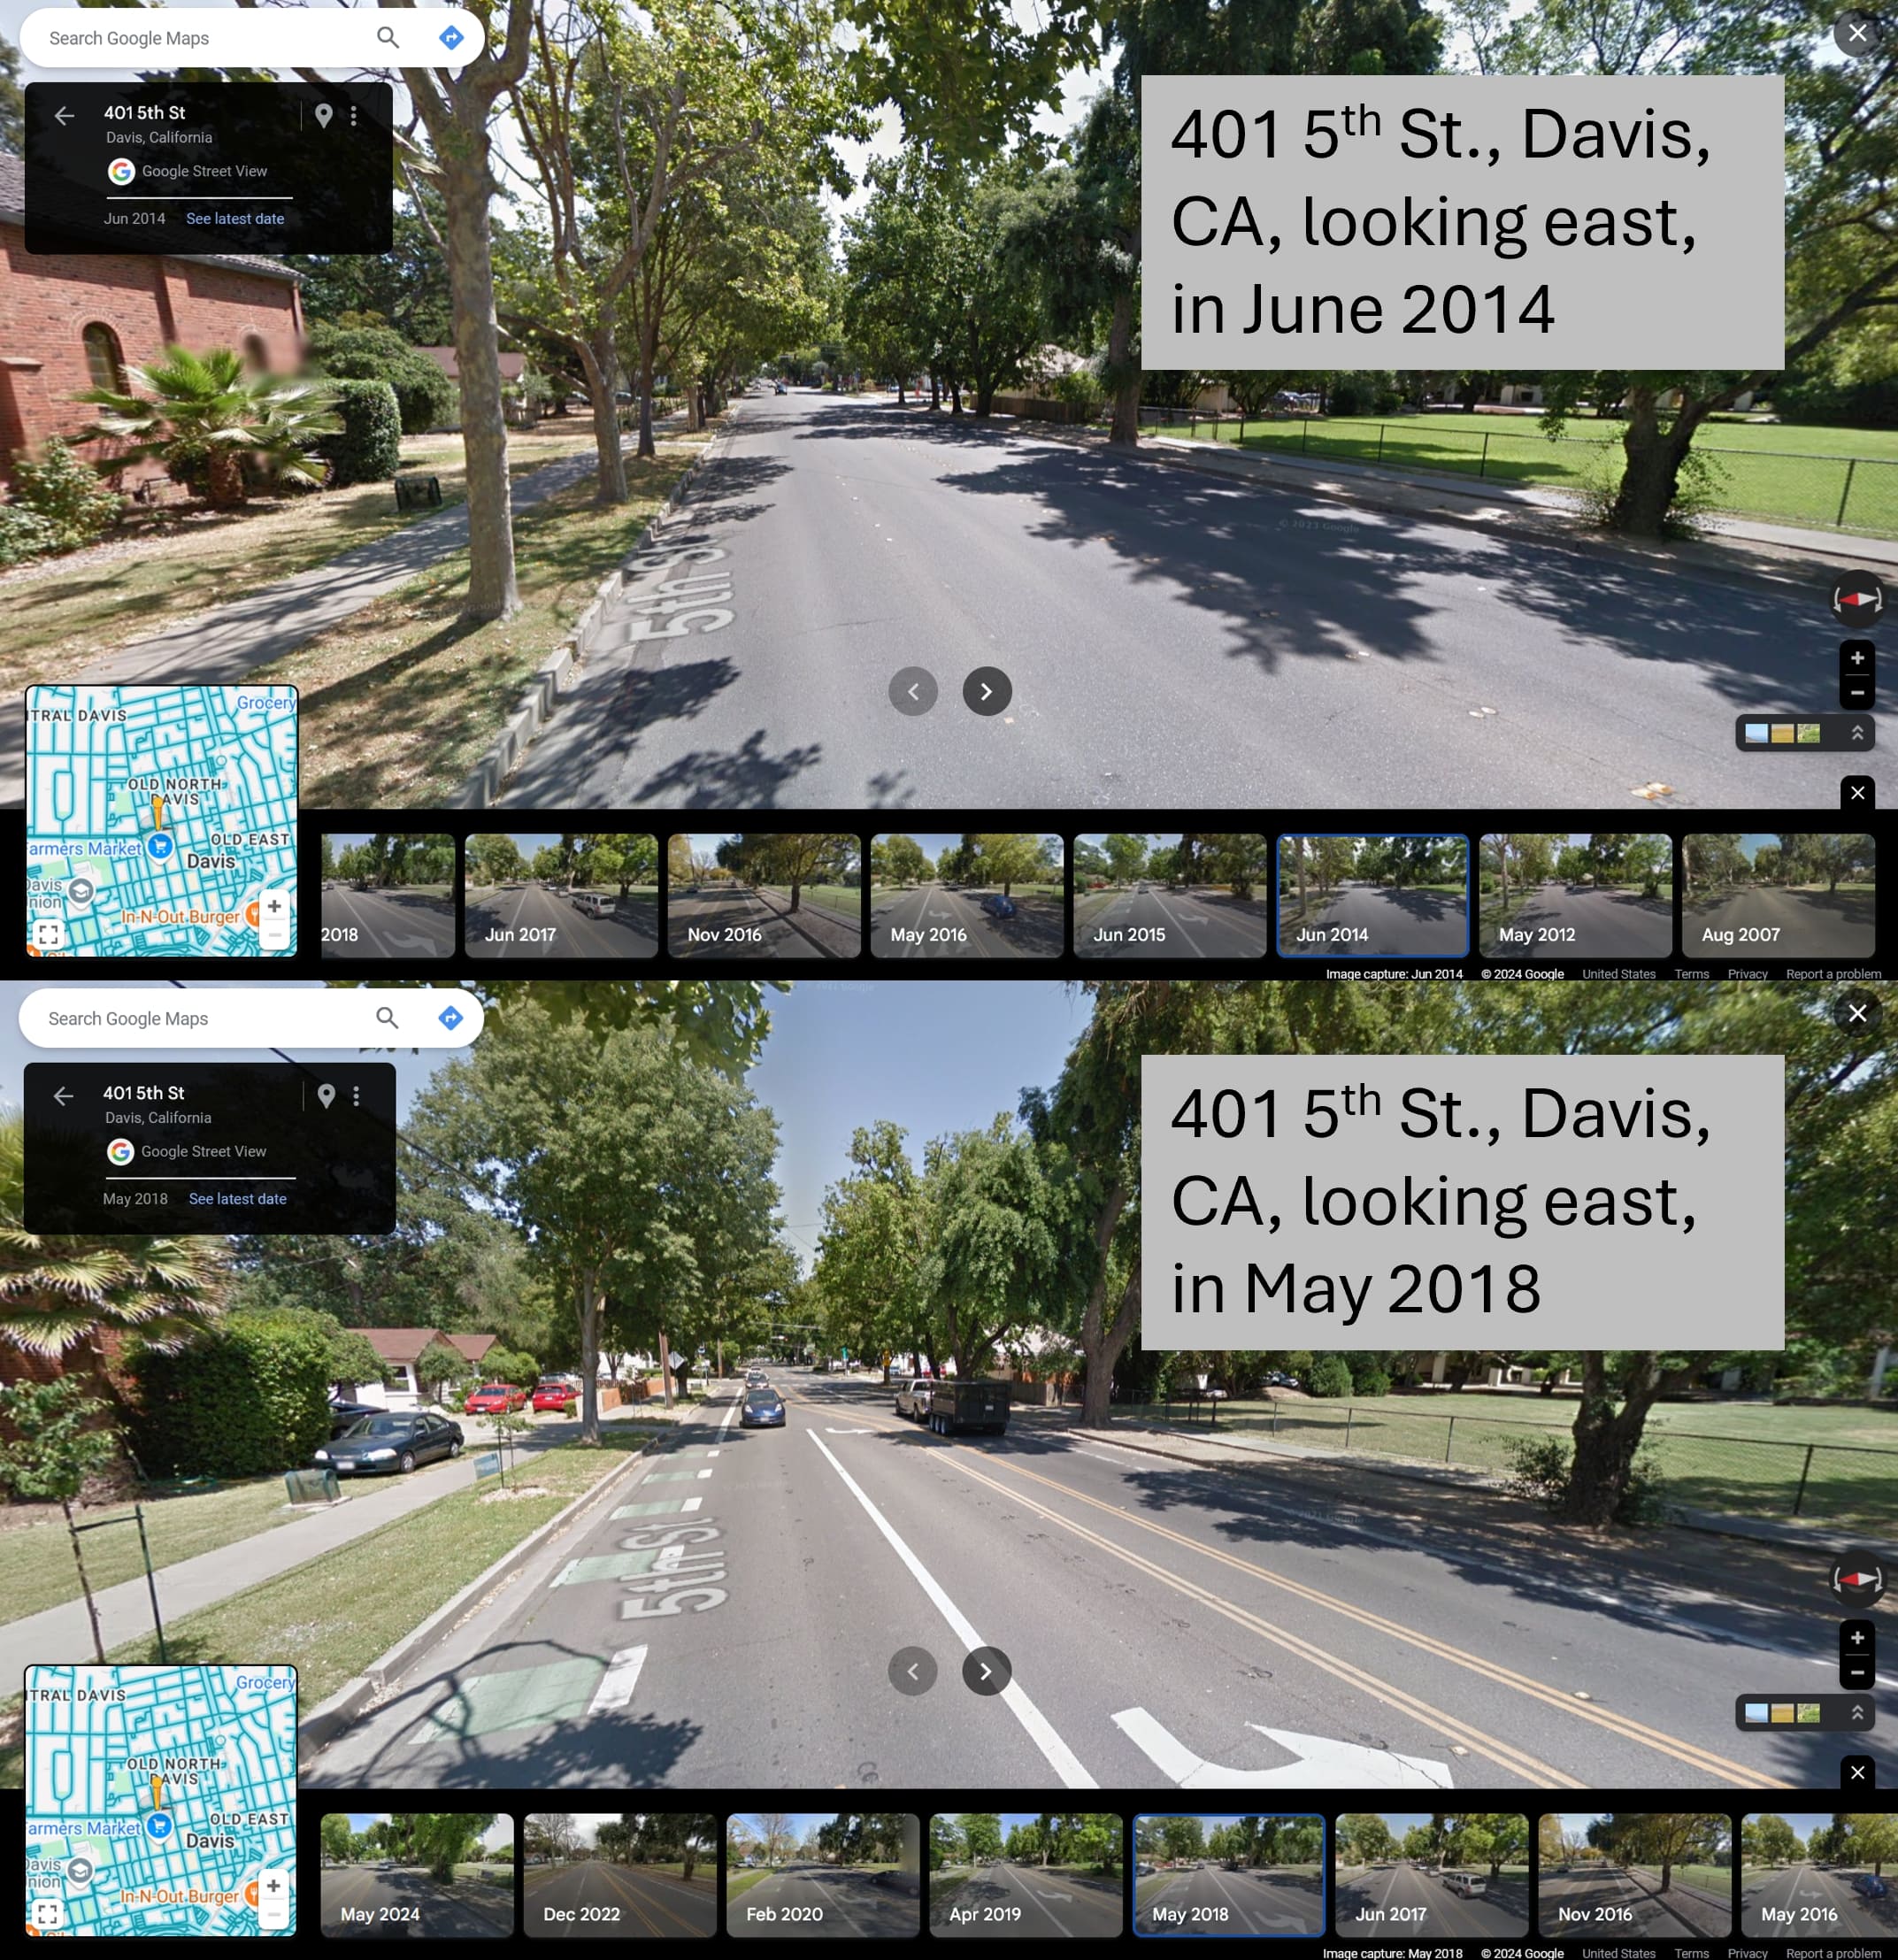Select 'See latest date' link top panel
1898x1960 pixels.
tap(234, 219)
